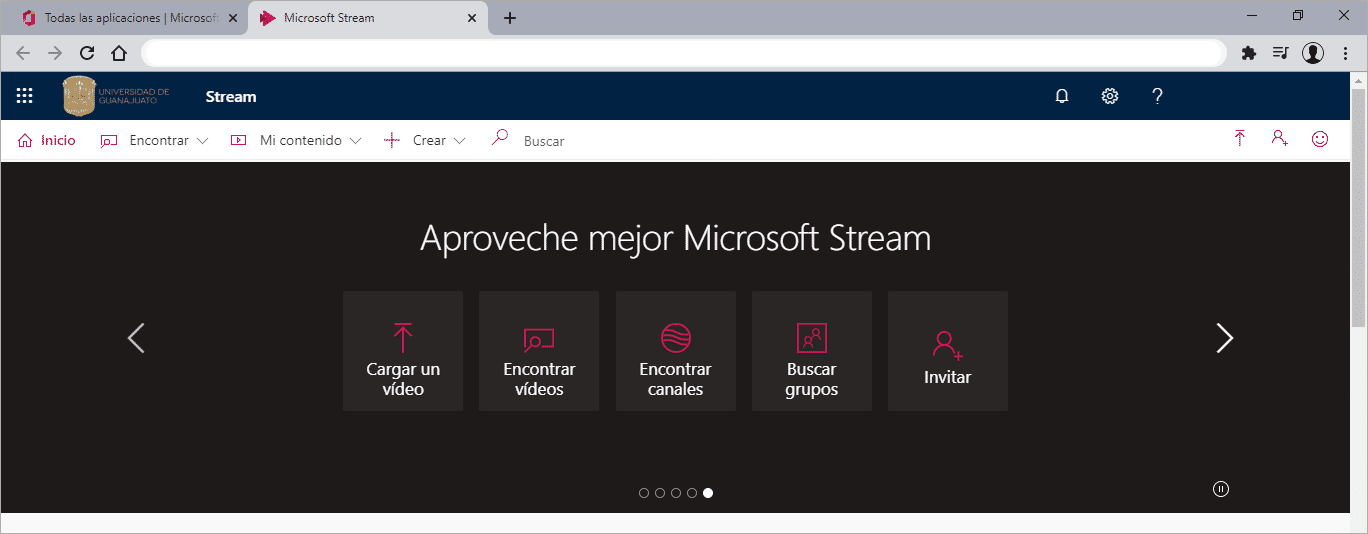Select the Invitar tile
Viewport: 1368px width, 534px height.
948,351
